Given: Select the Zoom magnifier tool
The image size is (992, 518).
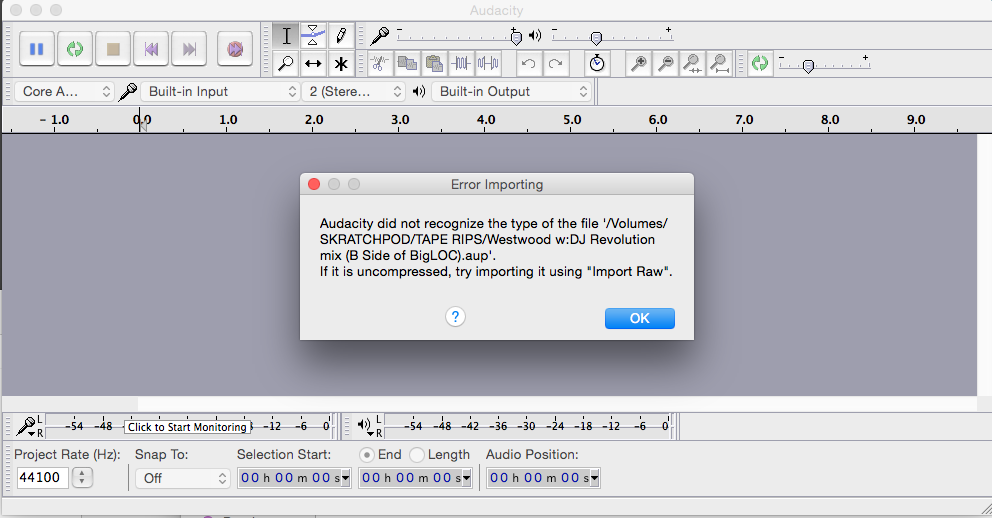Looking at the screenshot, I should (x=287, y=63).
